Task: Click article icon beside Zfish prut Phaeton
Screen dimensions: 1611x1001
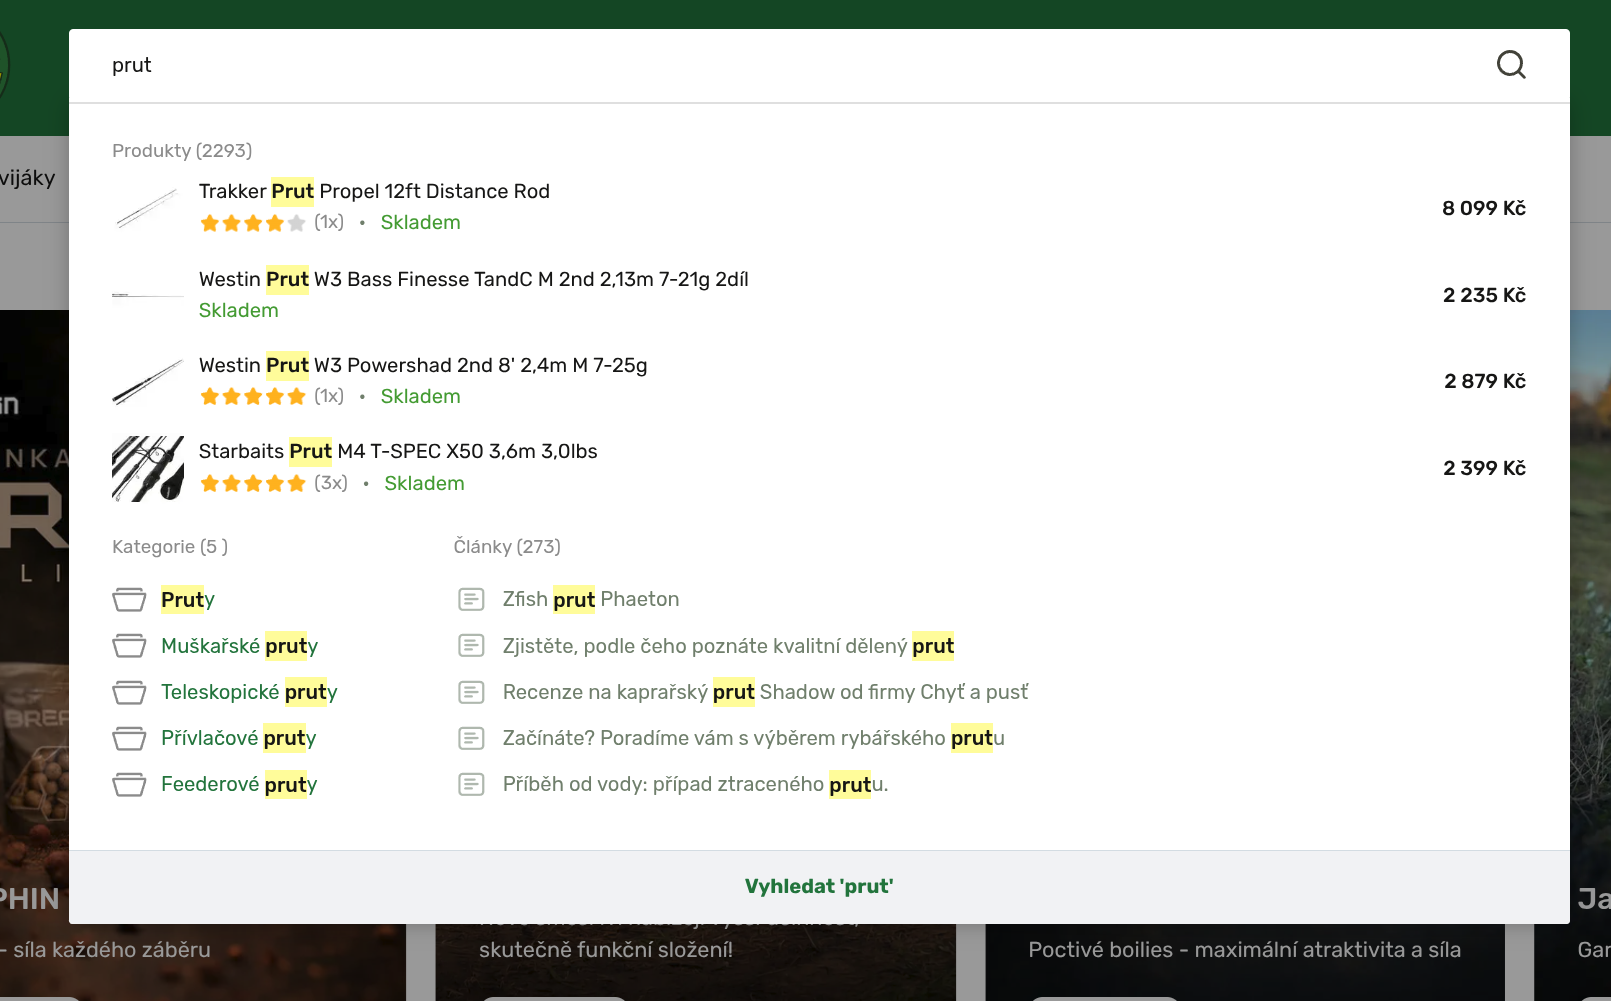Action: click(x=471, y=599)
